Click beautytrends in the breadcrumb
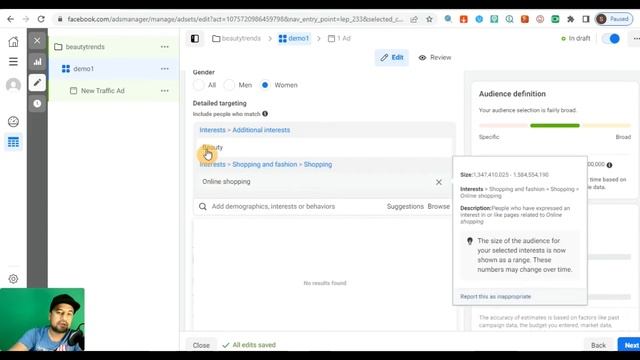The height and width of the screenshot is (360, 640). coord(236,38)
